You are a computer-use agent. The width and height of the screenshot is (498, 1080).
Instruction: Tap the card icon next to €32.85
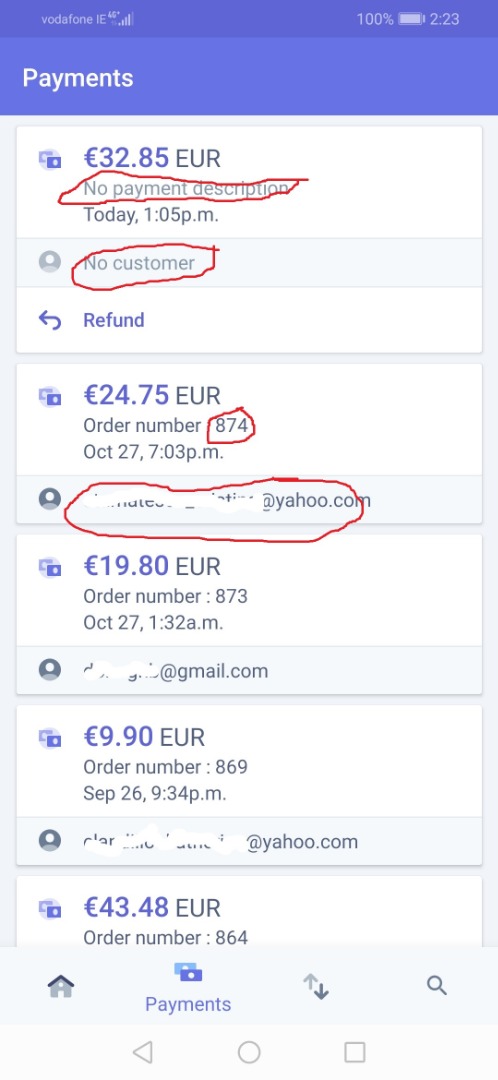(x=50, y=160)
